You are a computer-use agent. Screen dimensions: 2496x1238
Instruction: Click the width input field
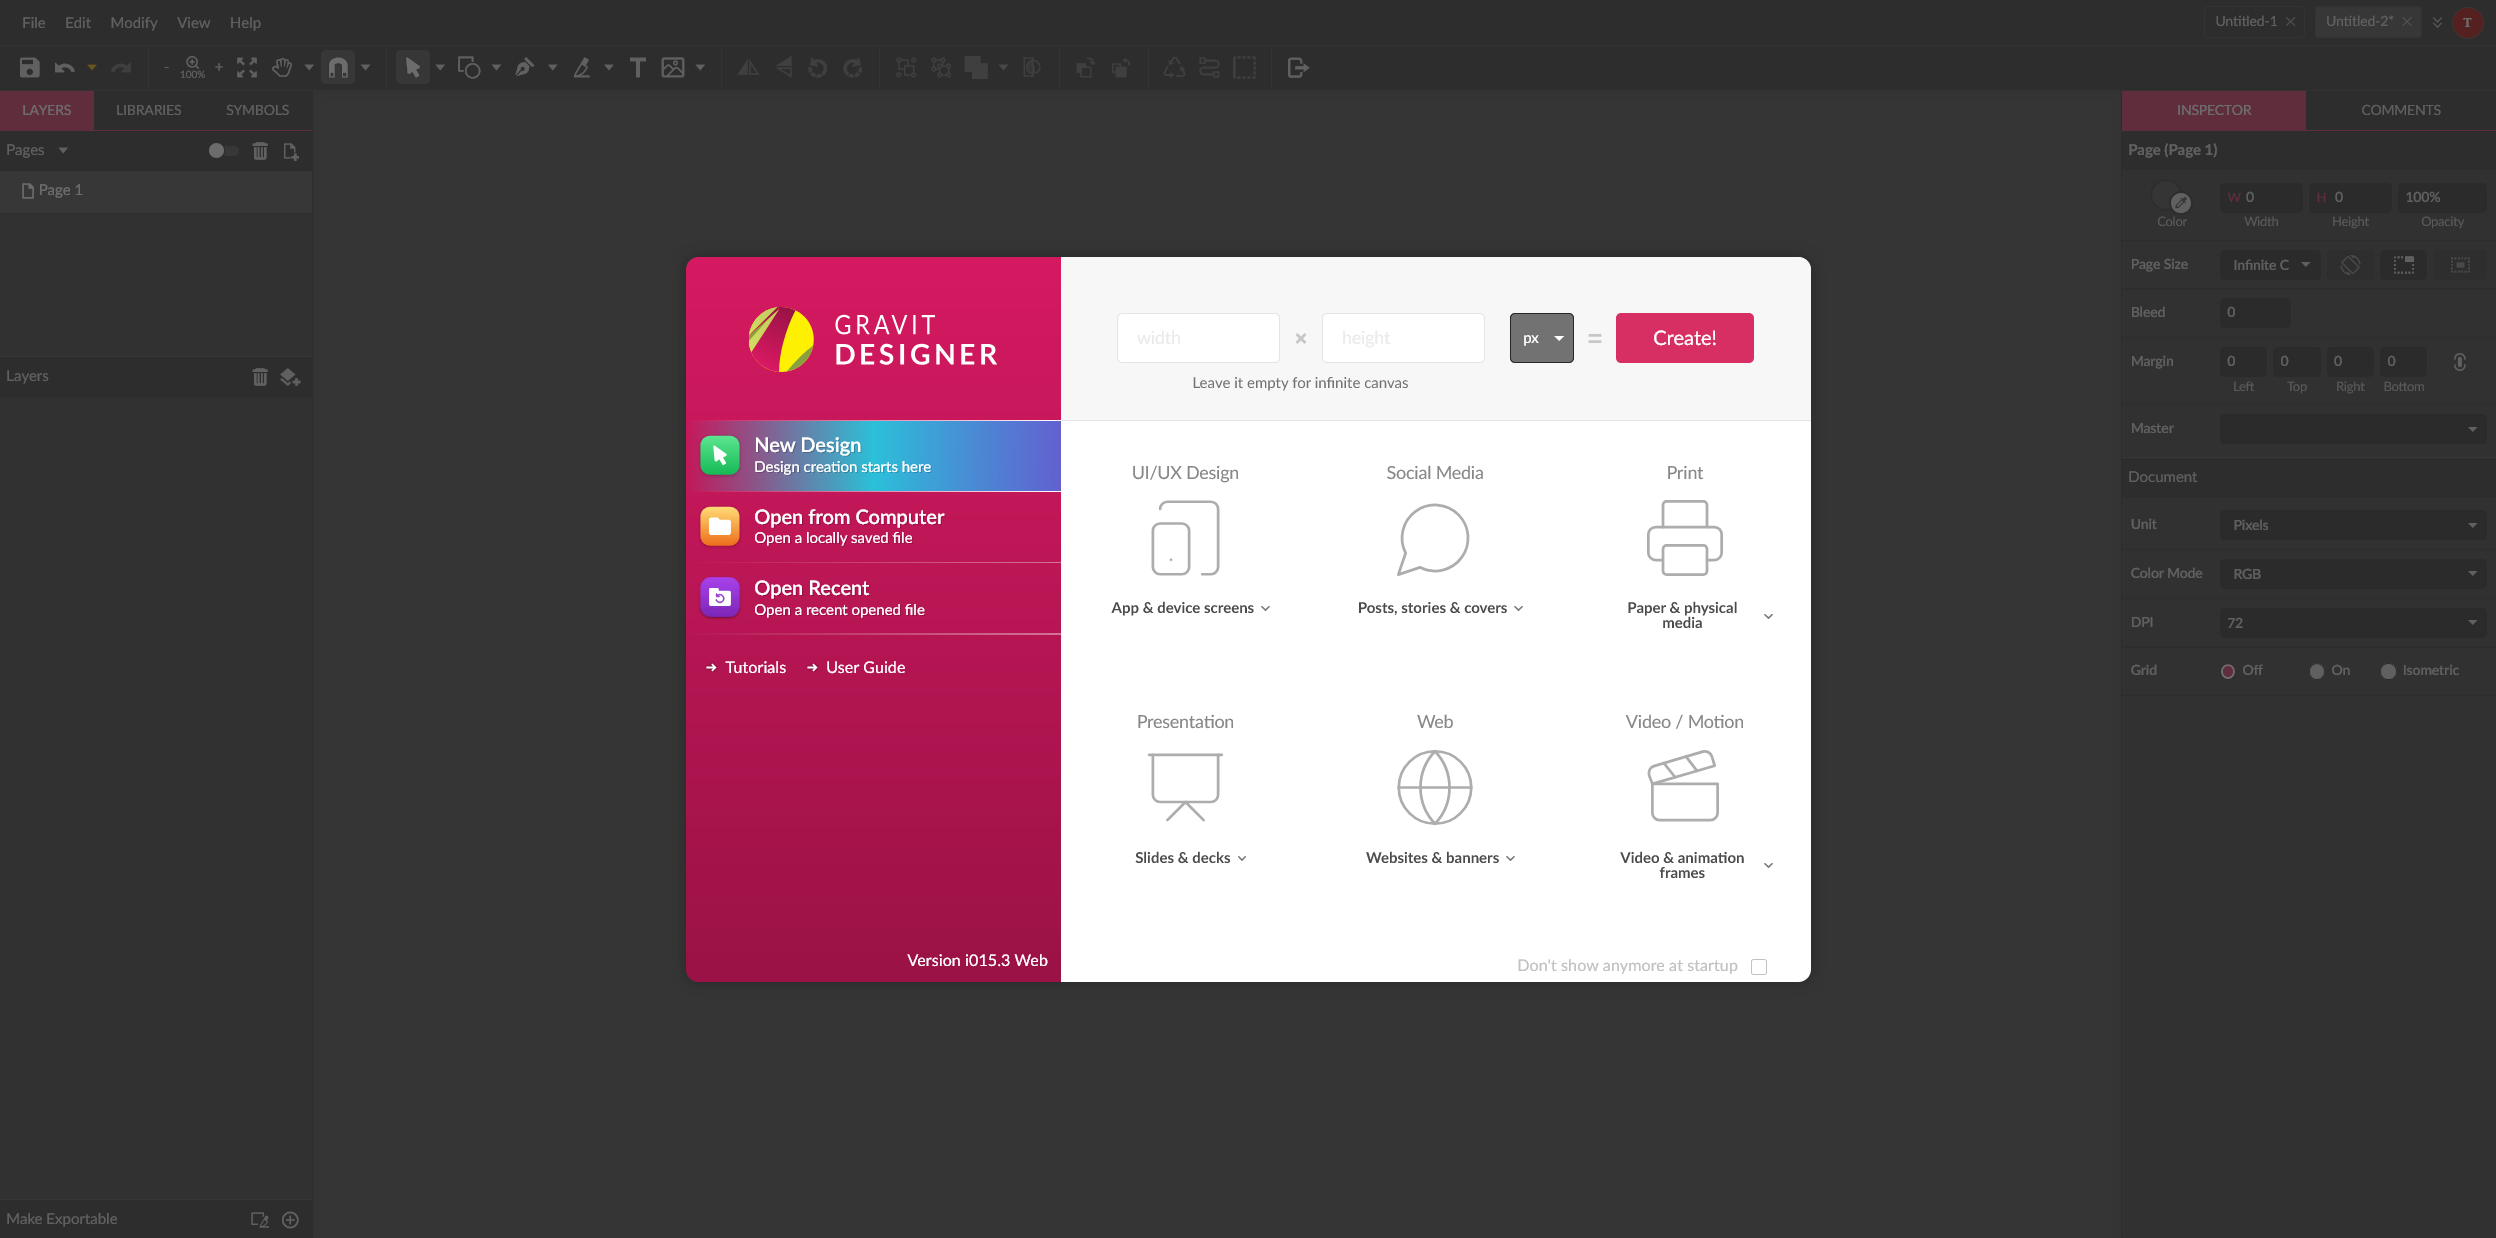(1197, 338)
